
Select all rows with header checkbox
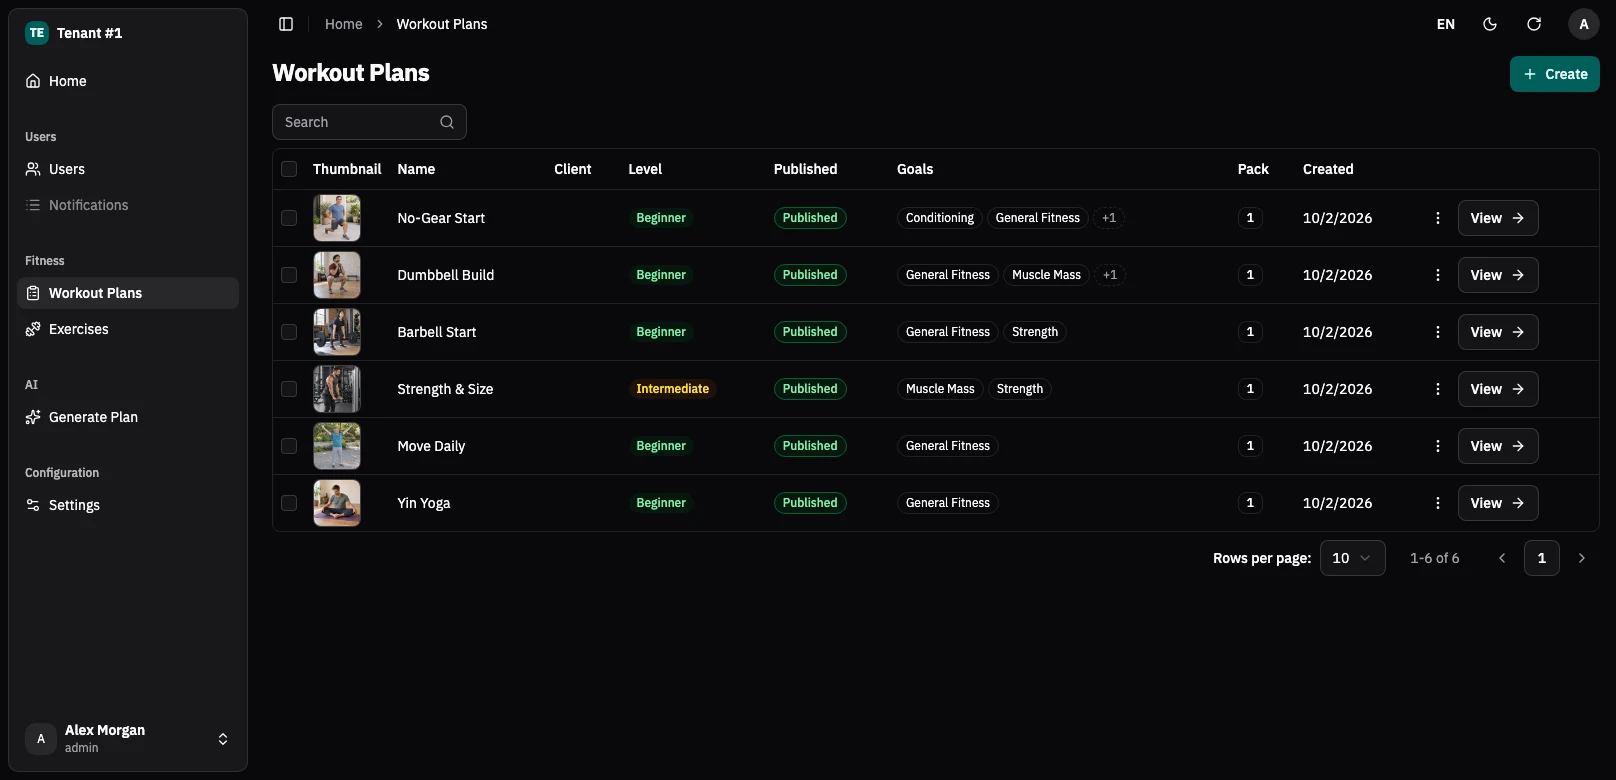[289, 169]
